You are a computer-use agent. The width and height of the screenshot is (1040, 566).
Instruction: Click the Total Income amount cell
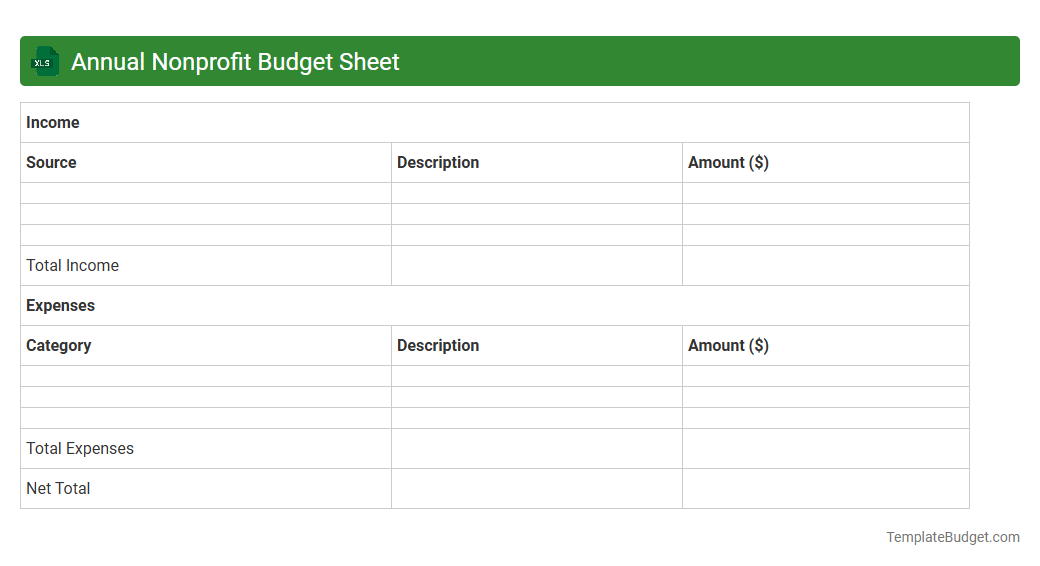point(826,265)
